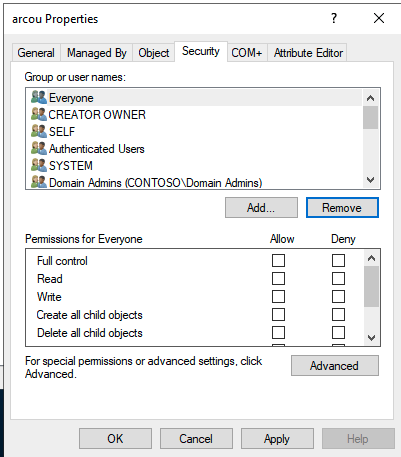
Task: Click the down arrow of the permissions list scrollbar
Action: tap(371, 337)
